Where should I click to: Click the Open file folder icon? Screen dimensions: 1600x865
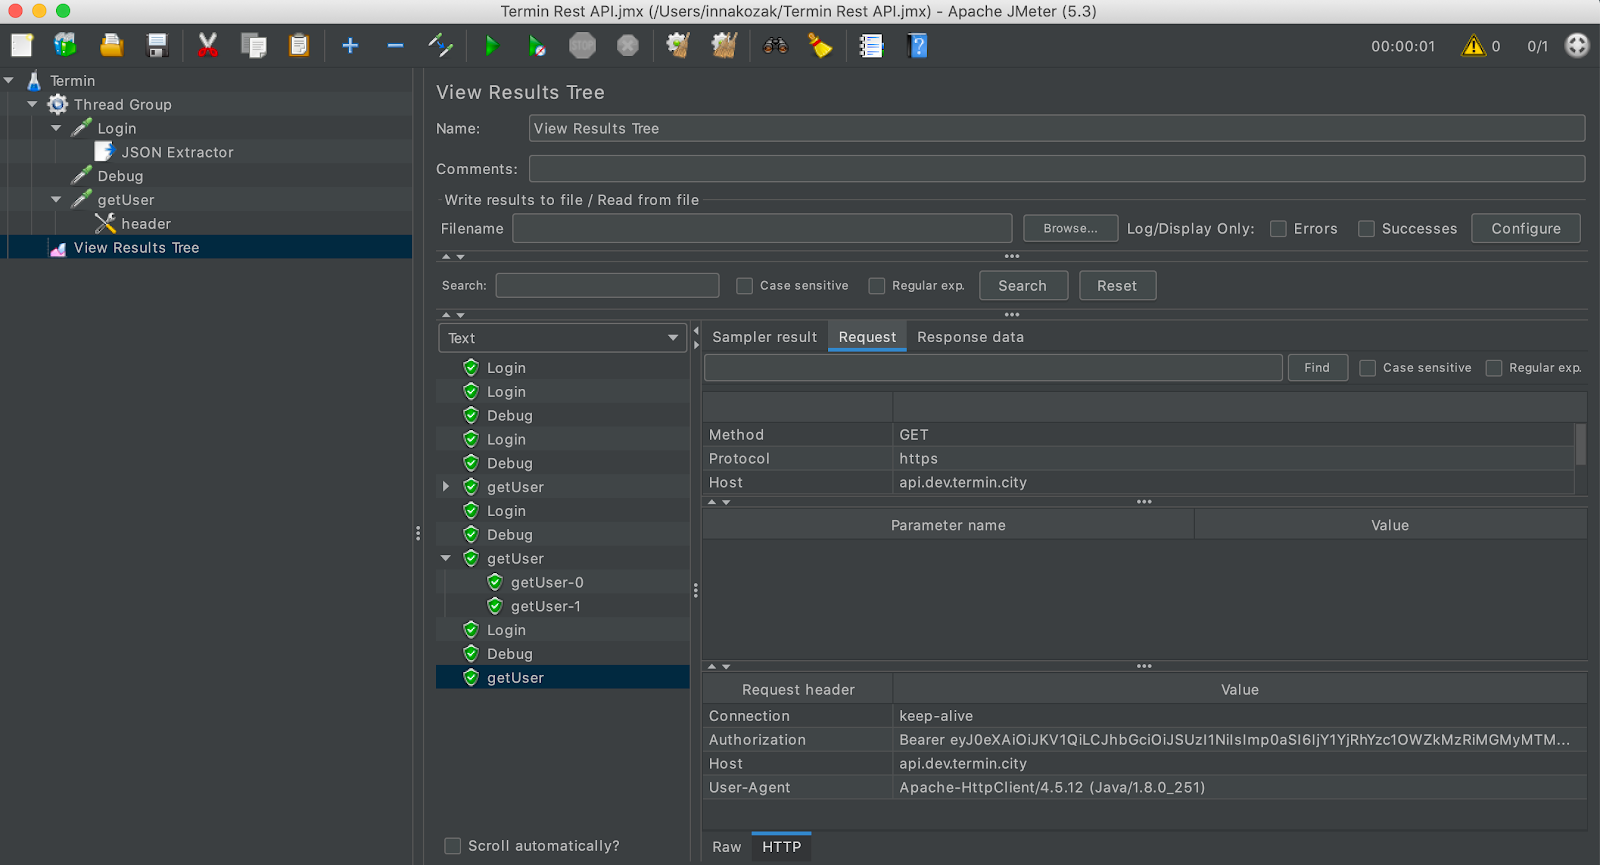tap(111, 45)
